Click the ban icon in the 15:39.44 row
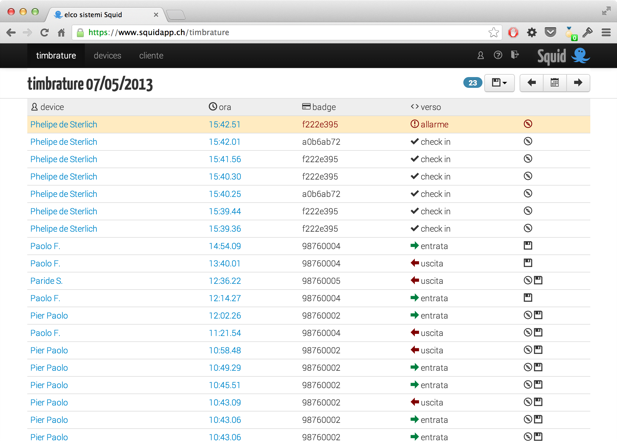 (x=528, y=211)
